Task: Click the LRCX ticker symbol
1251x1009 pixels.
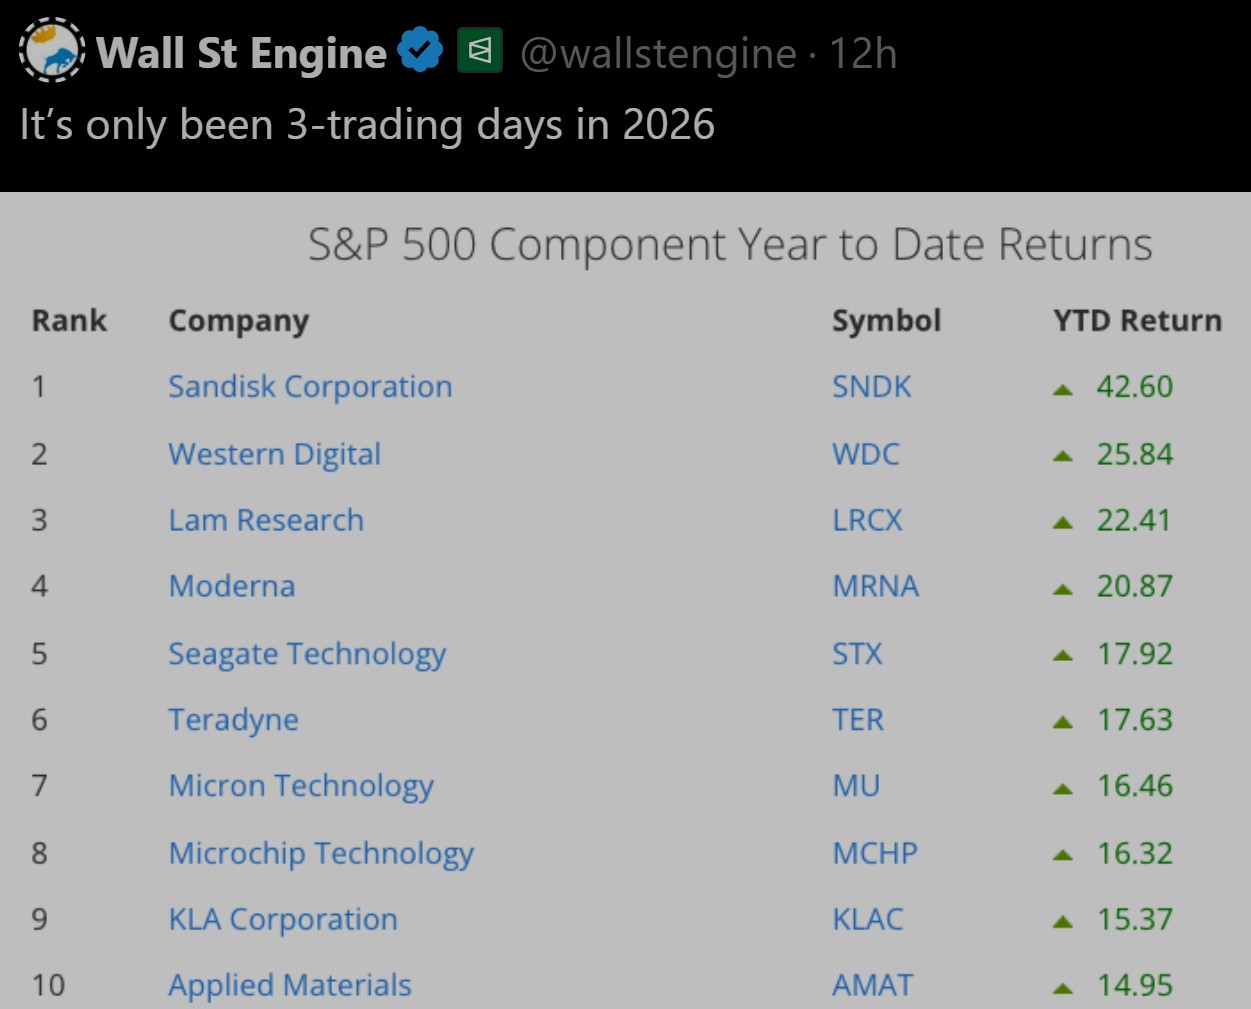Action: [x=868, y=520]
